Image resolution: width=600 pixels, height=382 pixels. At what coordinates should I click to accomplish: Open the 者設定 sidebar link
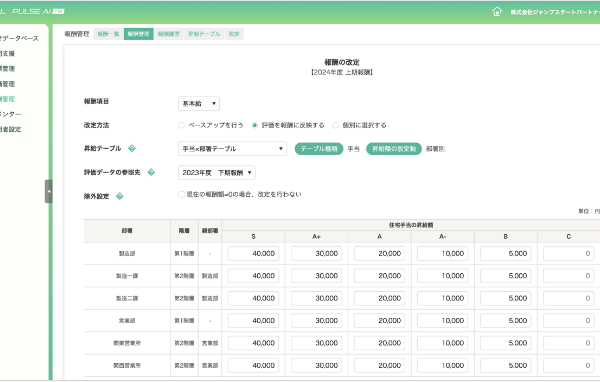10,129
